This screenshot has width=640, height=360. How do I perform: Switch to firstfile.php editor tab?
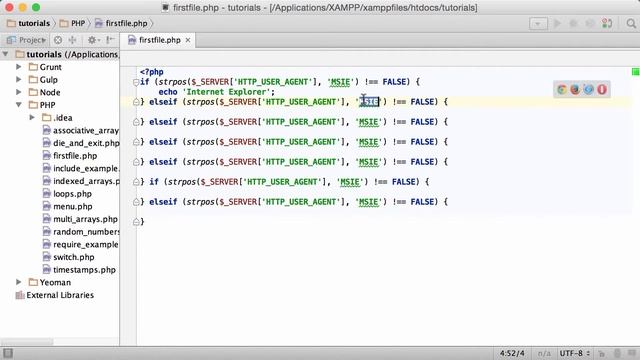pos(159,40)
